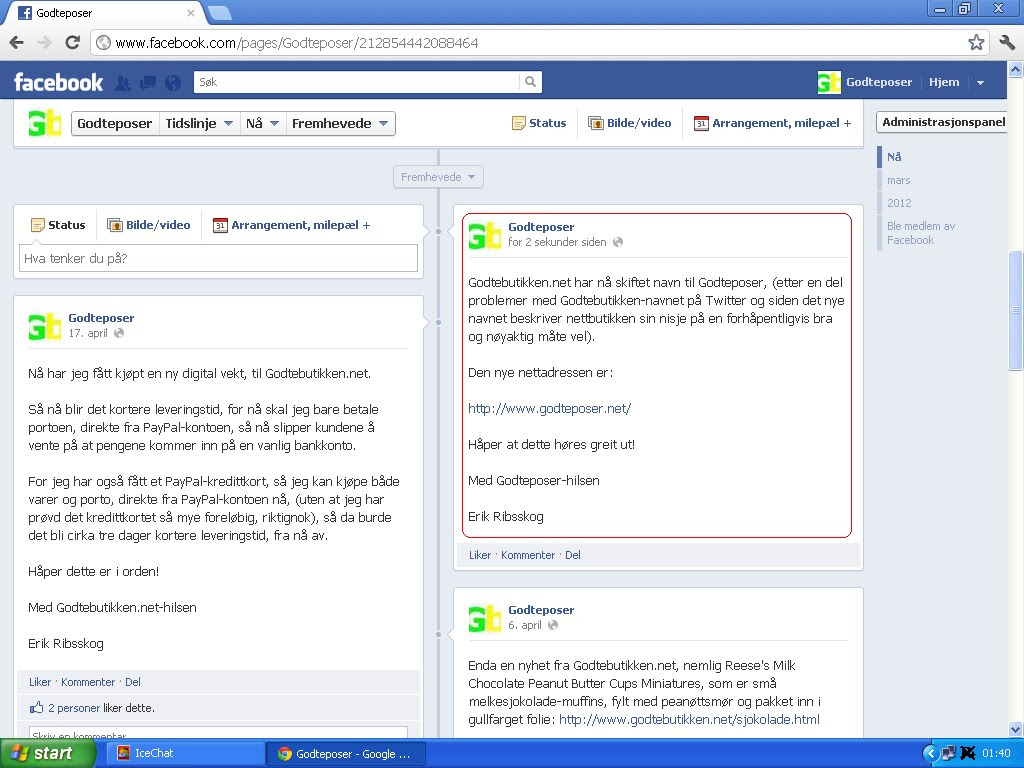Click the Gb page logo beside Godteposer button
This screenshot has width=1024, height=768.
[44, 123]
